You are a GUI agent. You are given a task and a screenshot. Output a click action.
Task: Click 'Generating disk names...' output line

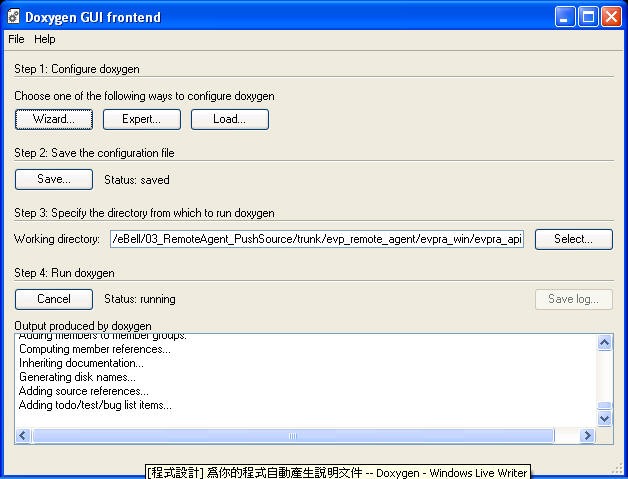(77, 377)
